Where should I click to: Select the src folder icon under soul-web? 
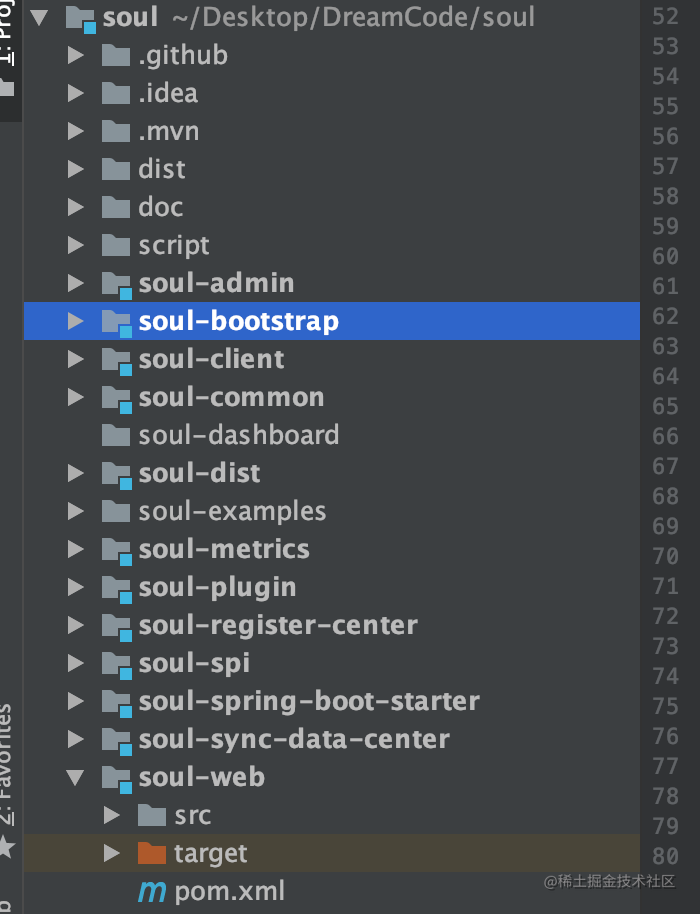click(x=152, y=815)
